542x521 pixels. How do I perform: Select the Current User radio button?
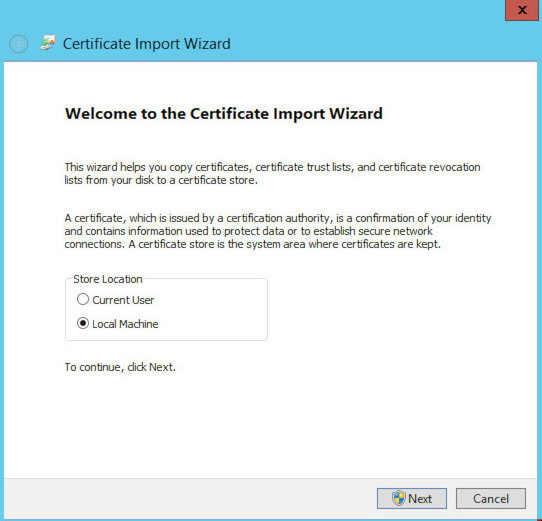pyautogui.click(x=83, y=299)
